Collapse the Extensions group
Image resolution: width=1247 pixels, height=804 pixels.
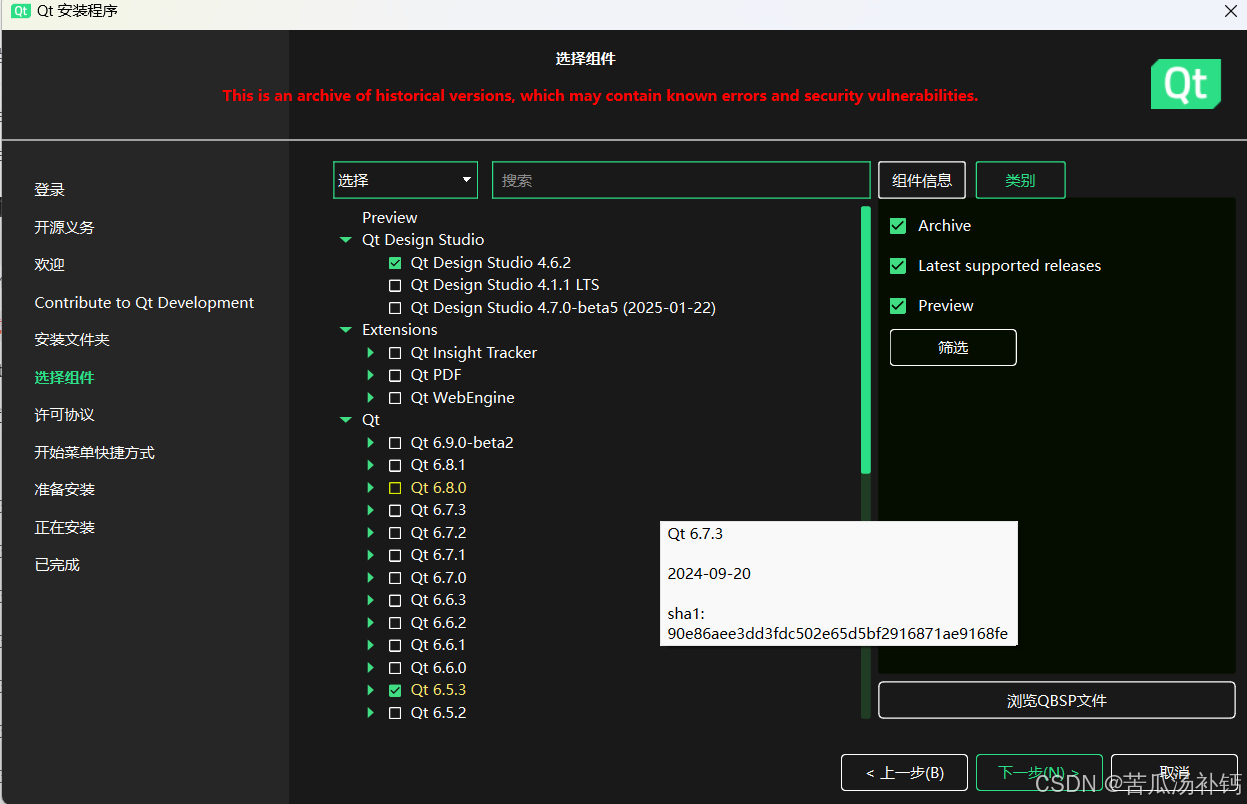click(346, 330)
